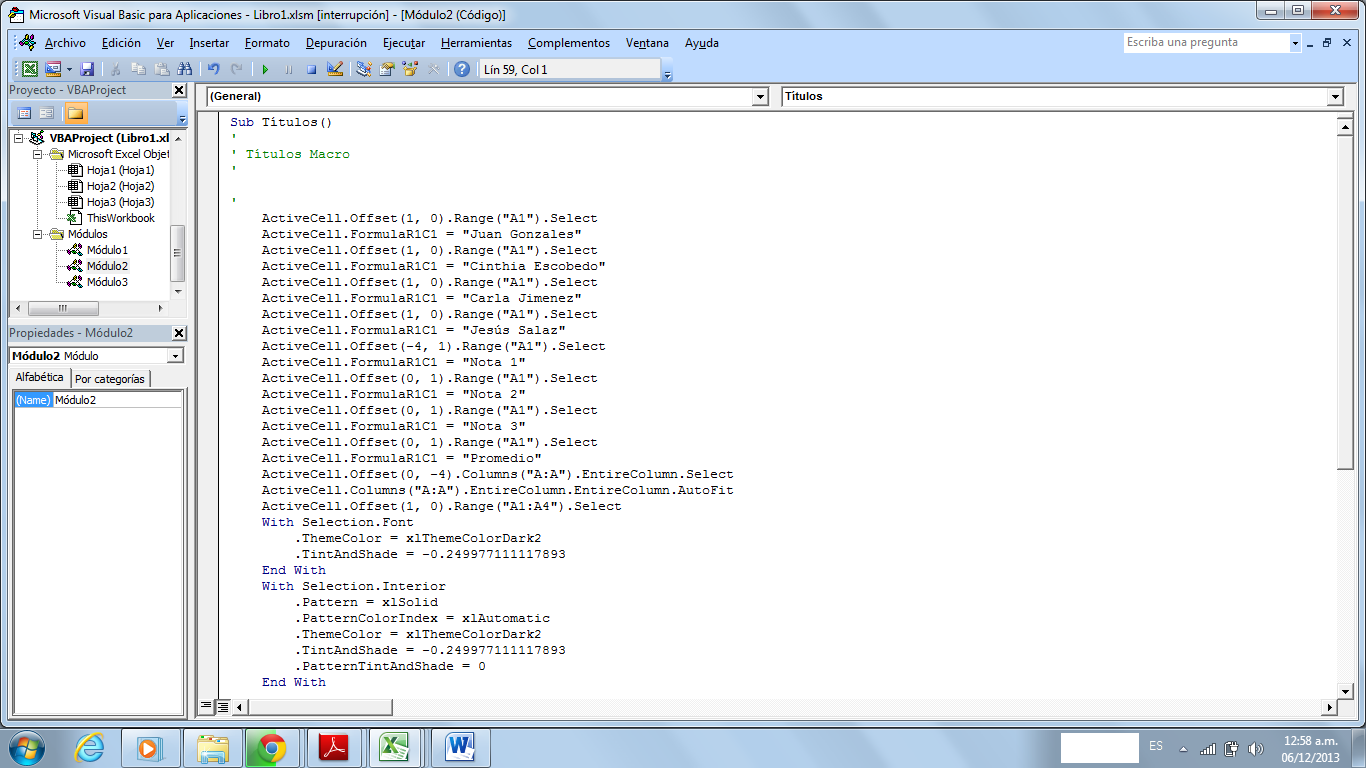The height and width of the screenshot is (768, 1366).
Task: Click the Toolbox toolbar icon
Action: coord(433,69)
